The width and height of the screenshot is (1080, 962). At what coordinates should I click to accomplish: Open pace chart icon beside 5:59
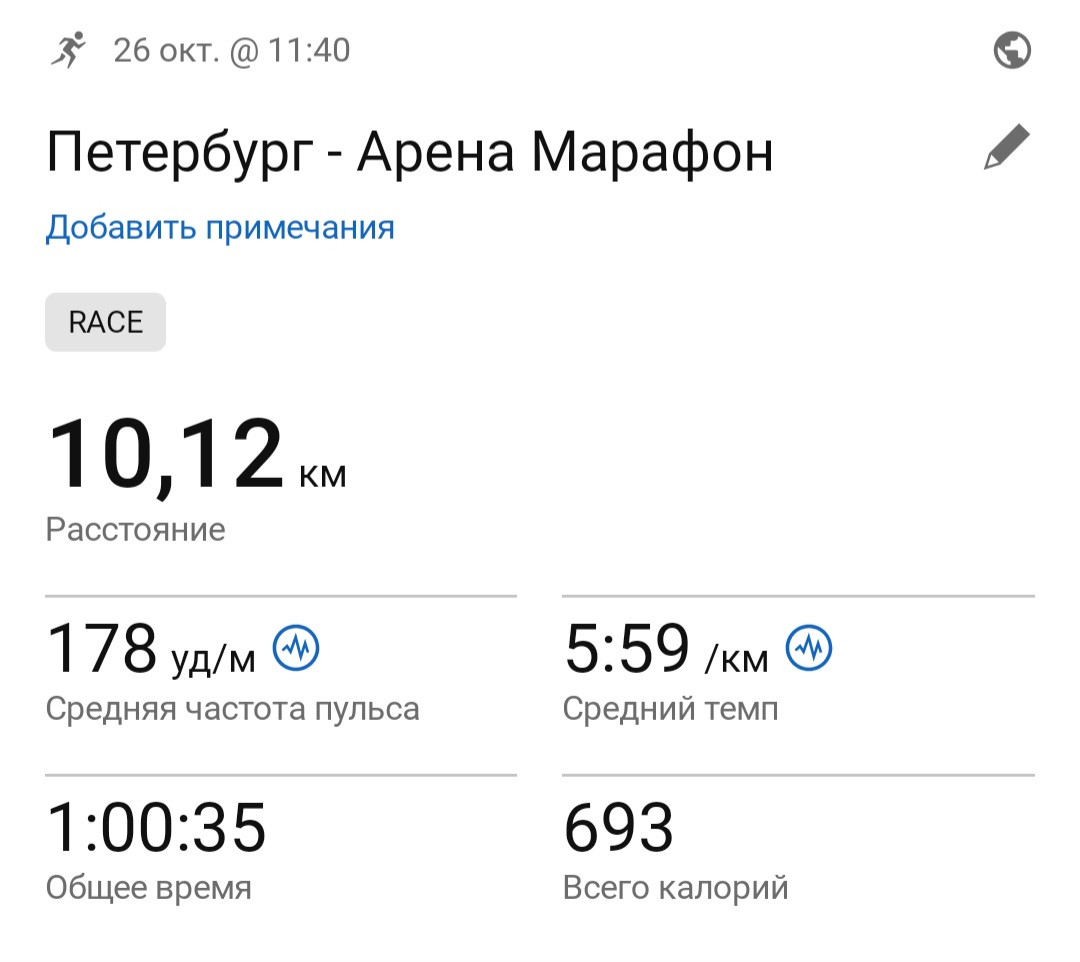pos(809,648)
